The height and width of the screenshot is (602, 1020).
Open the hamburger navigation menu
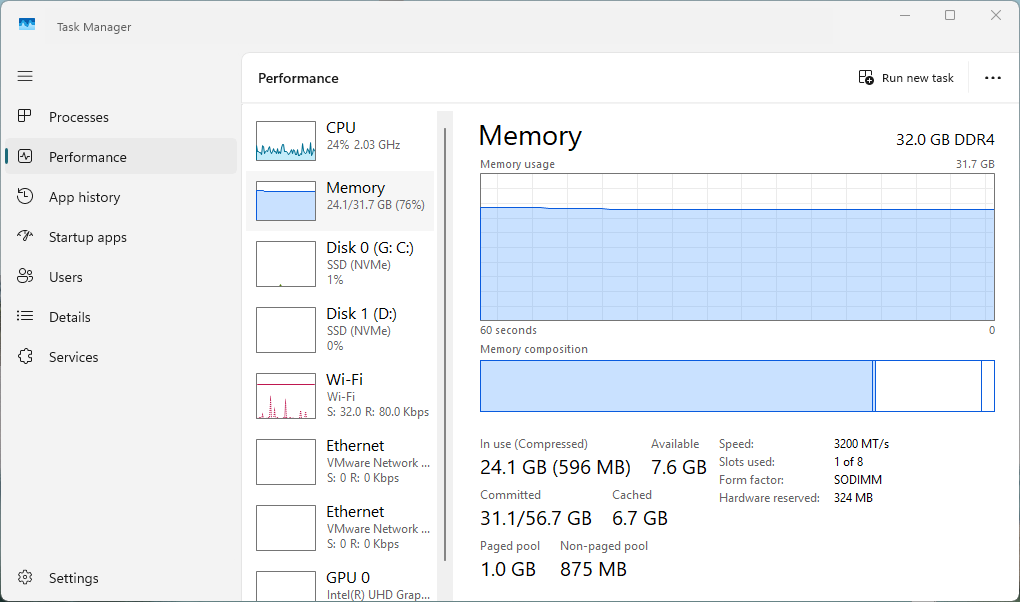tap(25, 76)
